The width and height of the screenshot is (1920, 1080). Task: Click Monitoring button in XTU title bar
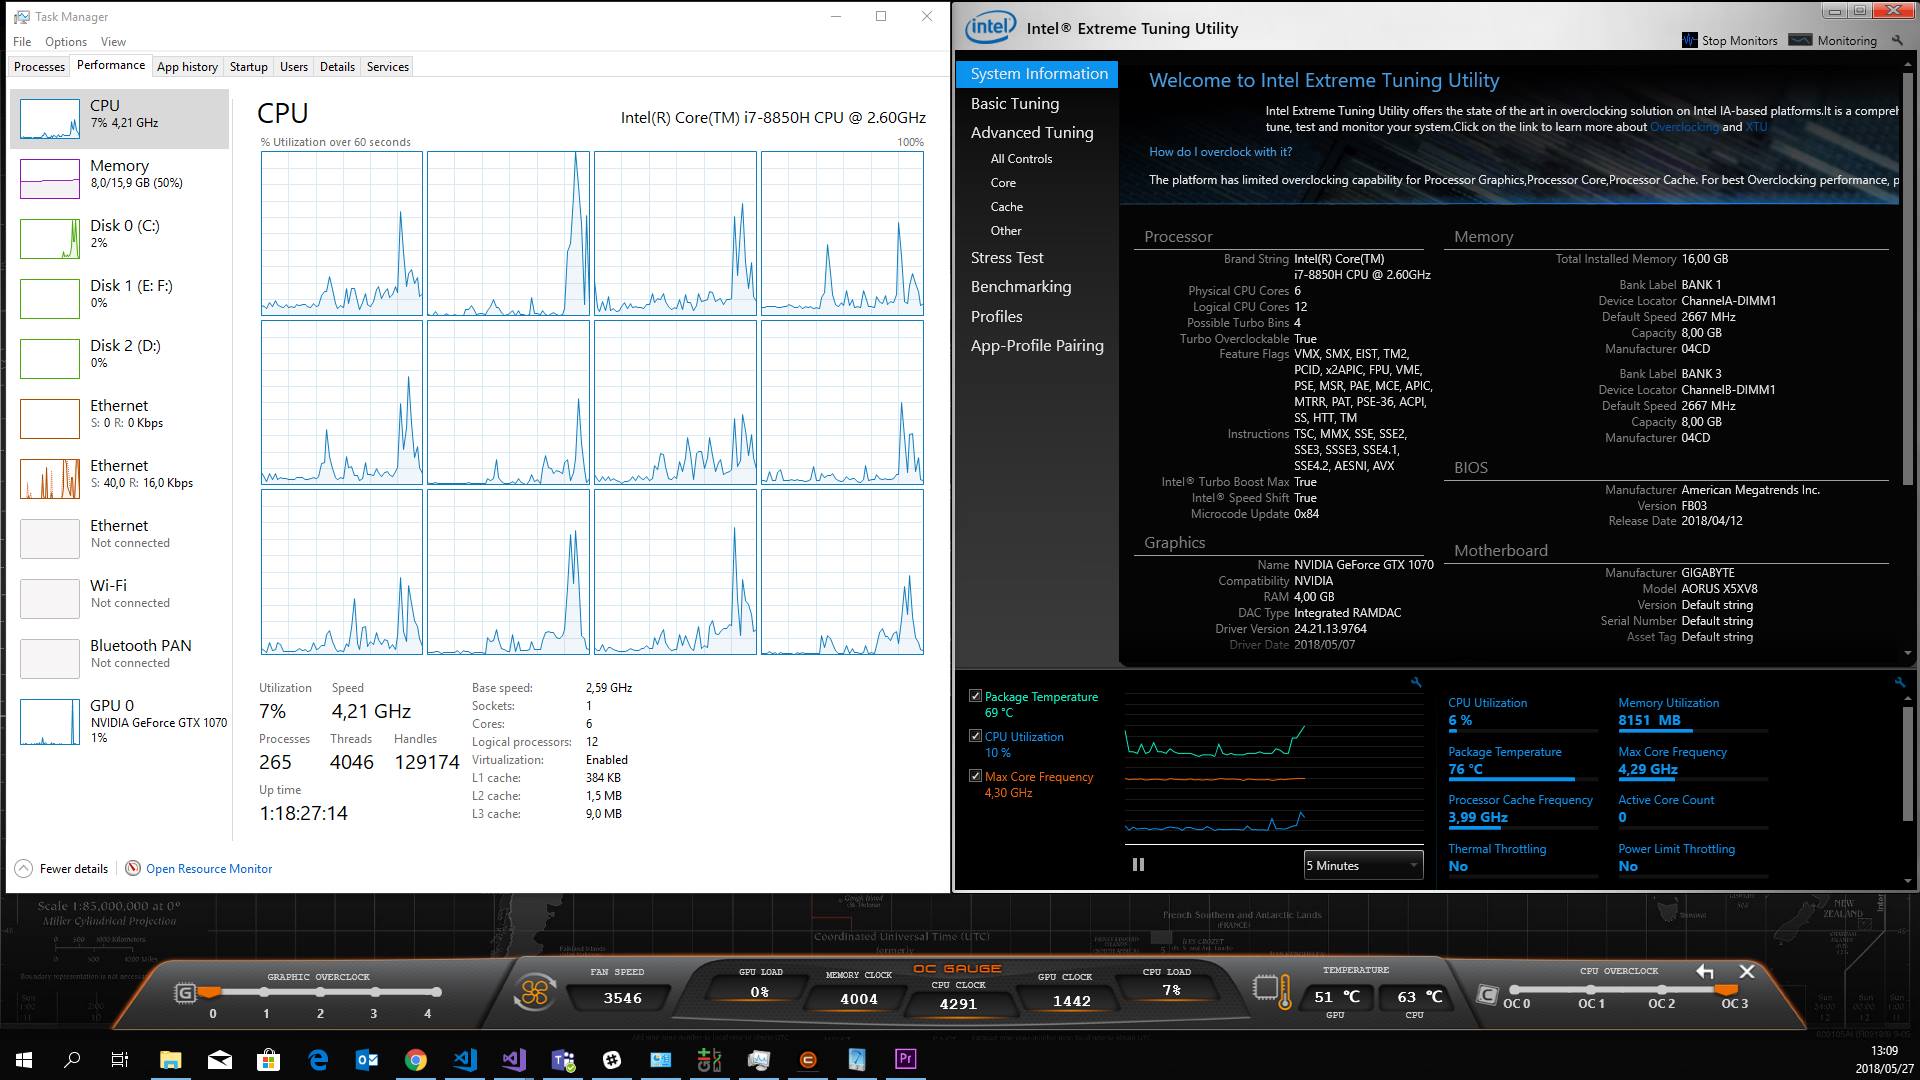(x=1833, y=40)
